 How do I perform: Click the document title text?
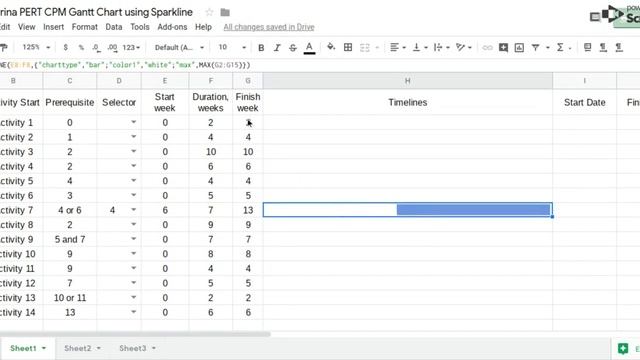coord(96,12)
